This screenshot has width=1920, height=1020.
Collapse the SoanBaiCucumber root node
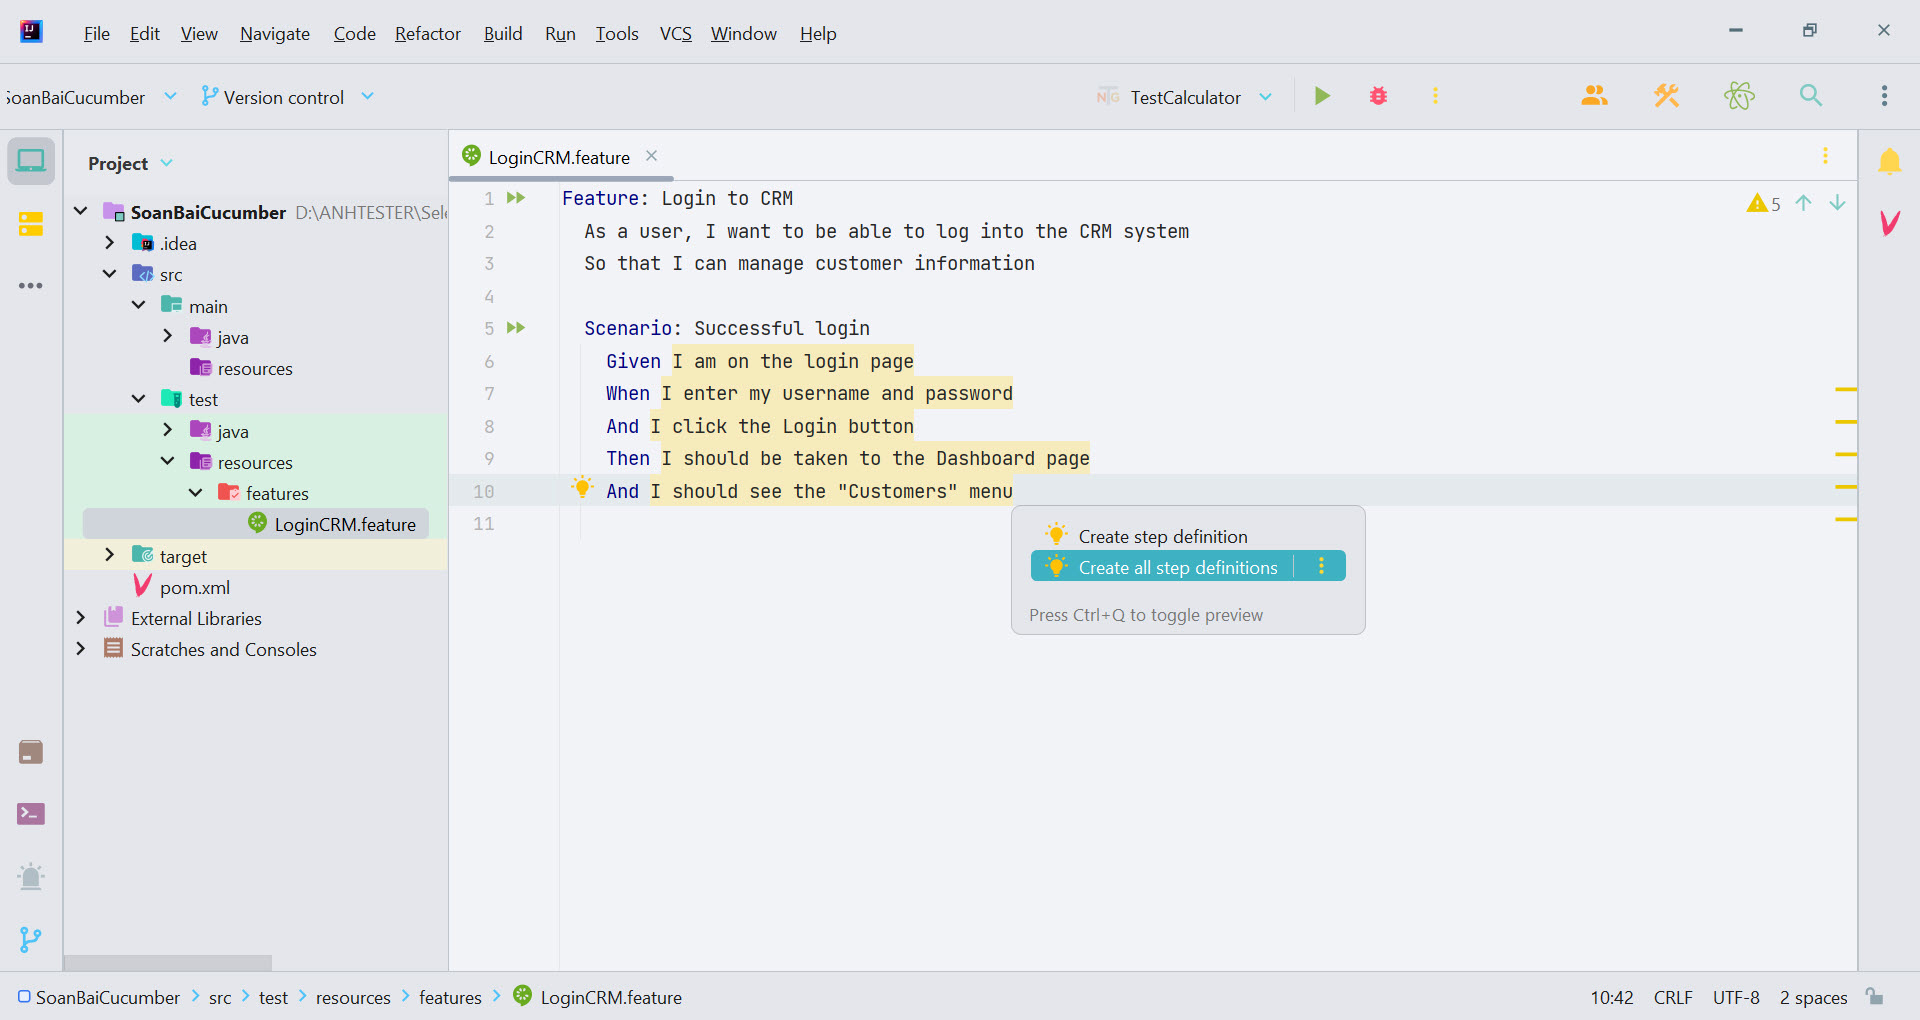[81, 212]
